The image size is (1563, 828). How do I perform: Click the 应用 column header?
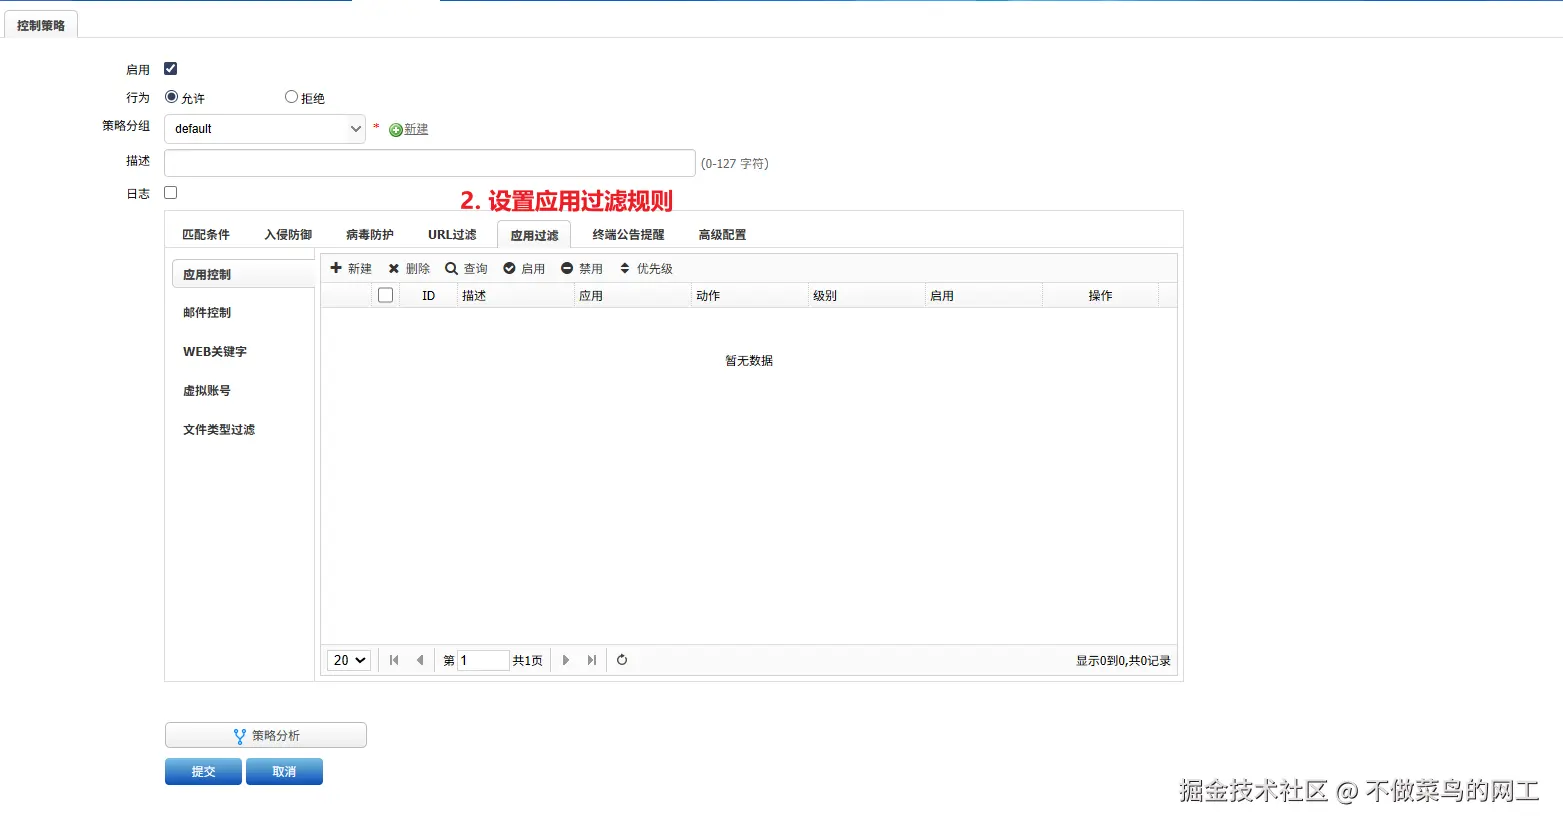pos(632,295)
